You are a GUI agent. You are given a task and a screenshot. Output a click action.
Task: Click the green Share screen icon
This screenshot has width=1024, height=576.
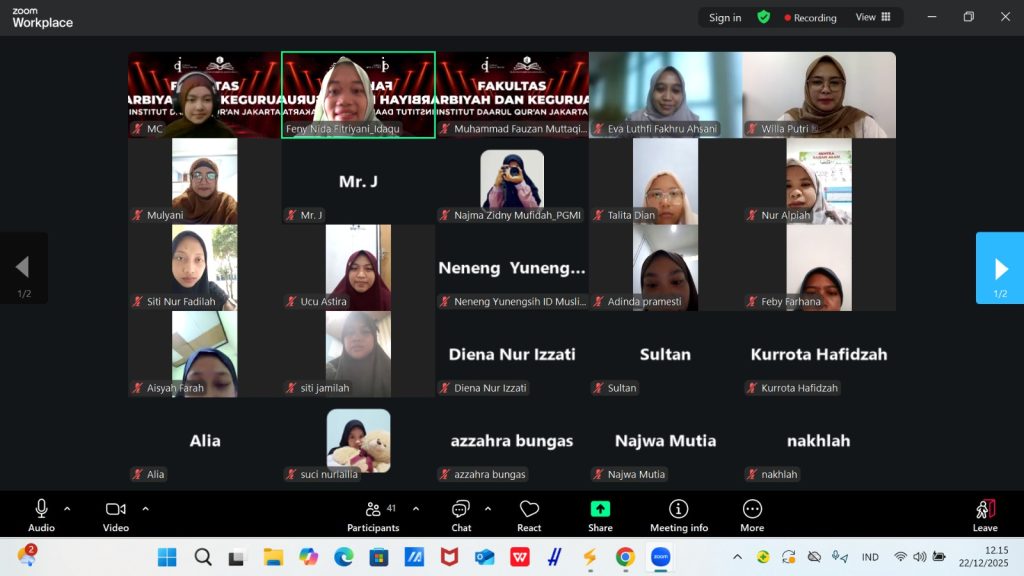click(x=600, y=509)
